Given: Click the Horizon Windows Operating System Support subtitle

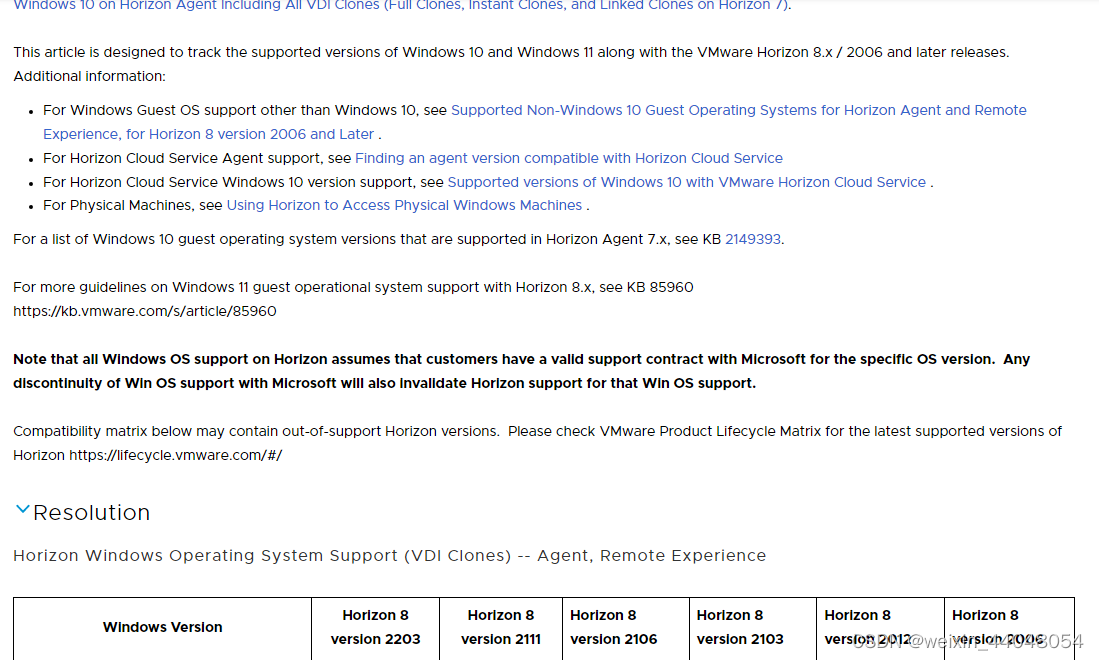Looking at the screenshot, I should pos(389,556).
